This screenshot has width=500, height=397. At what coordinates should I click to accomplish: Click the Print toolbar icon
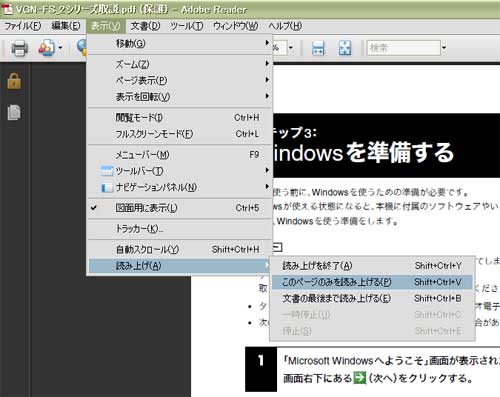pos(20,48)
